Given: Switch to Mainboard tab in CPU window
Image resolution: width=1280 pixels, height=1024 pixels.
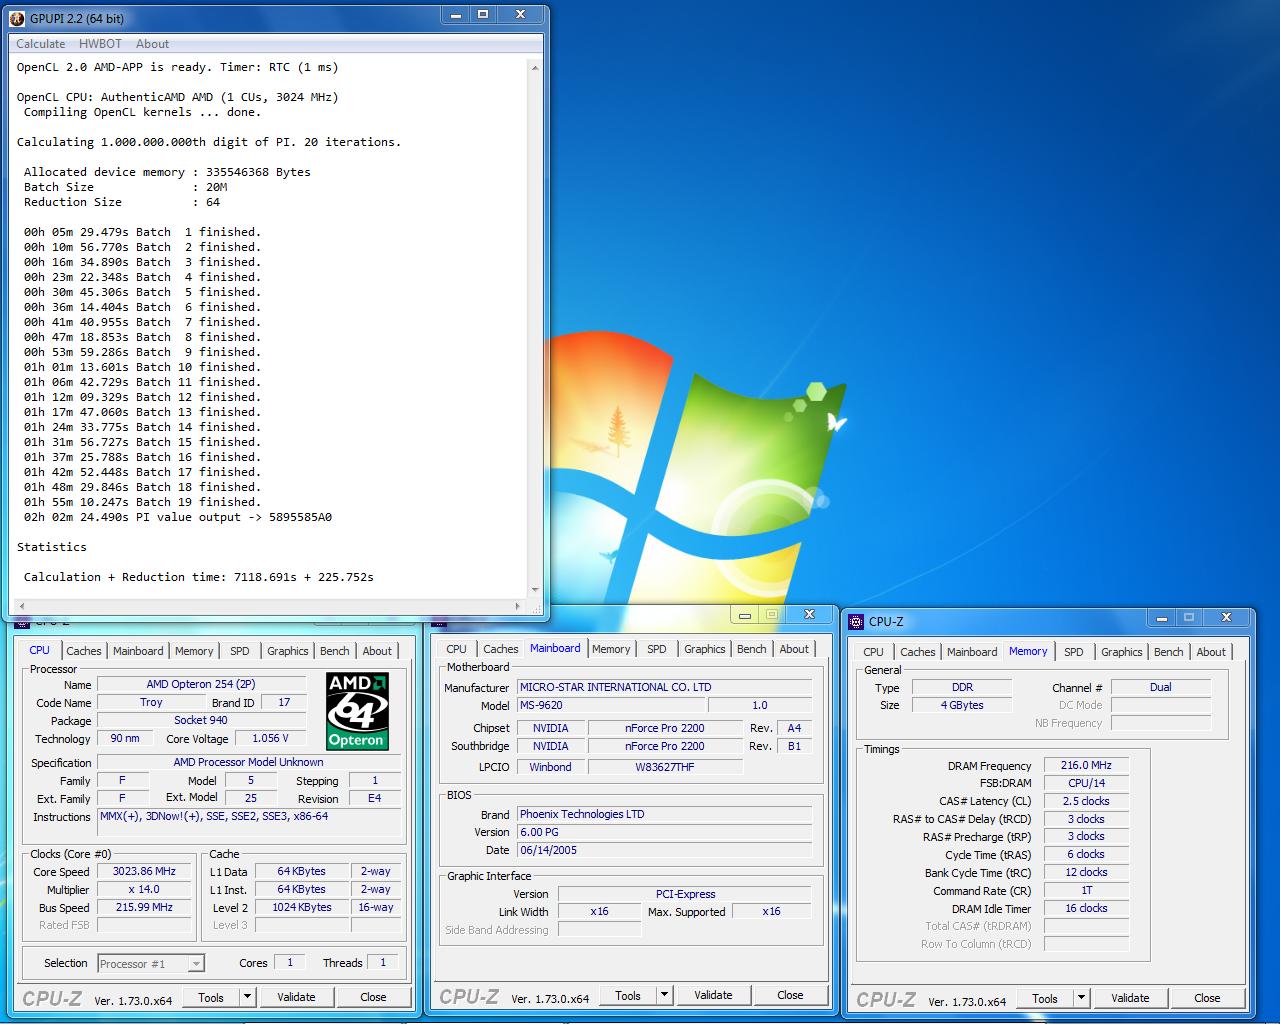Looking at the screenshot, I should tap(138, 651).
